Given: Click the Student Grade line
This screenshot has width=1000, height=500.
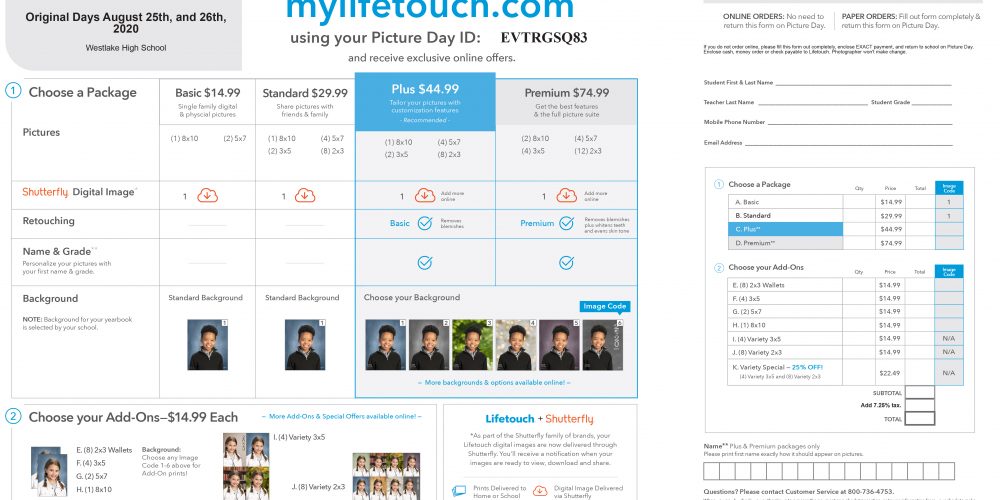Looking at the screenshot, I should [932, 102].
